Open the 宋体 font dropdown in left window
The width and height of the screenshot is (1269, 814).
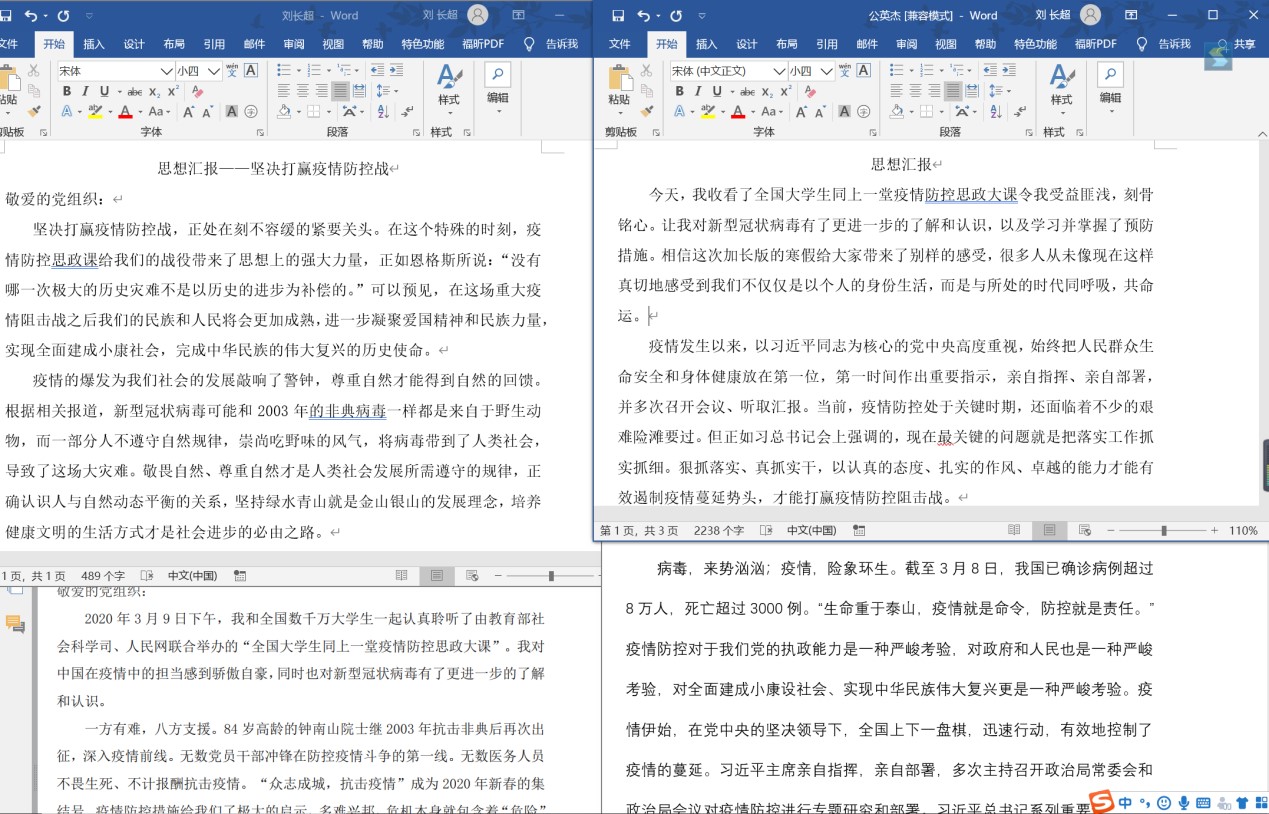point(166,71)
